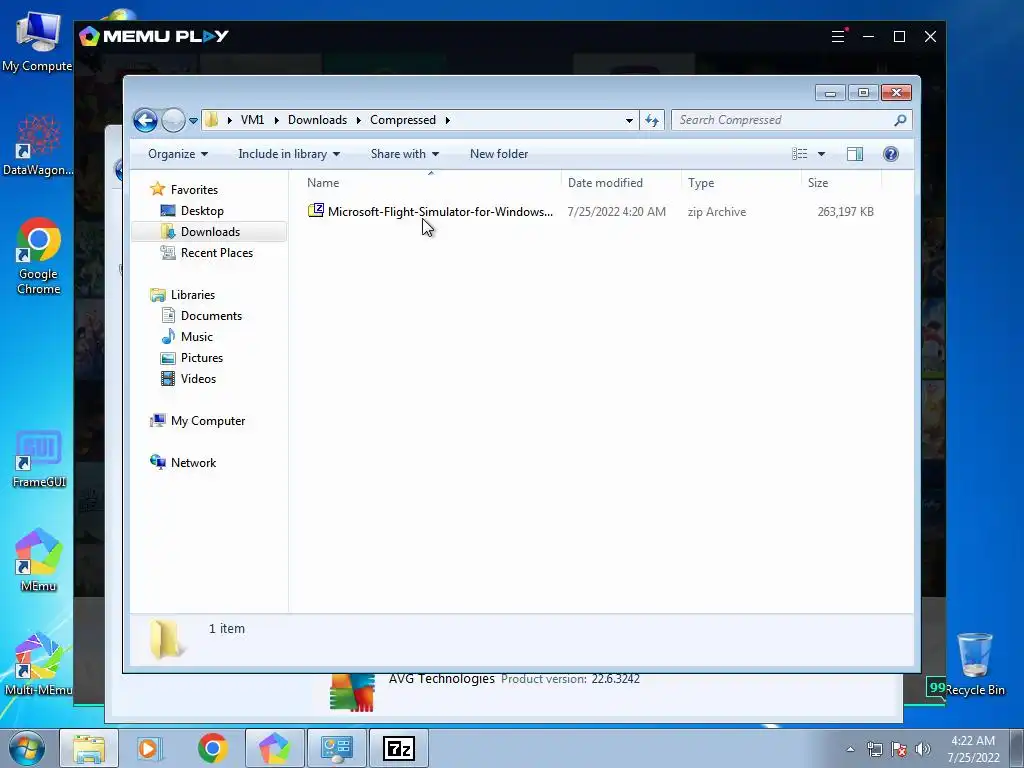Expand the chevron after Downloads in the breadcrumb
Screen dimensions: 1024x768
point(359,120)
